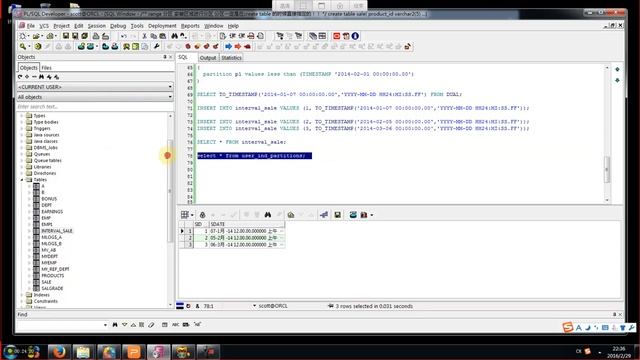Click the blue info circle toolbar icon
The image size is (640, 360).
pyautogui.click(x=355, y=36)
